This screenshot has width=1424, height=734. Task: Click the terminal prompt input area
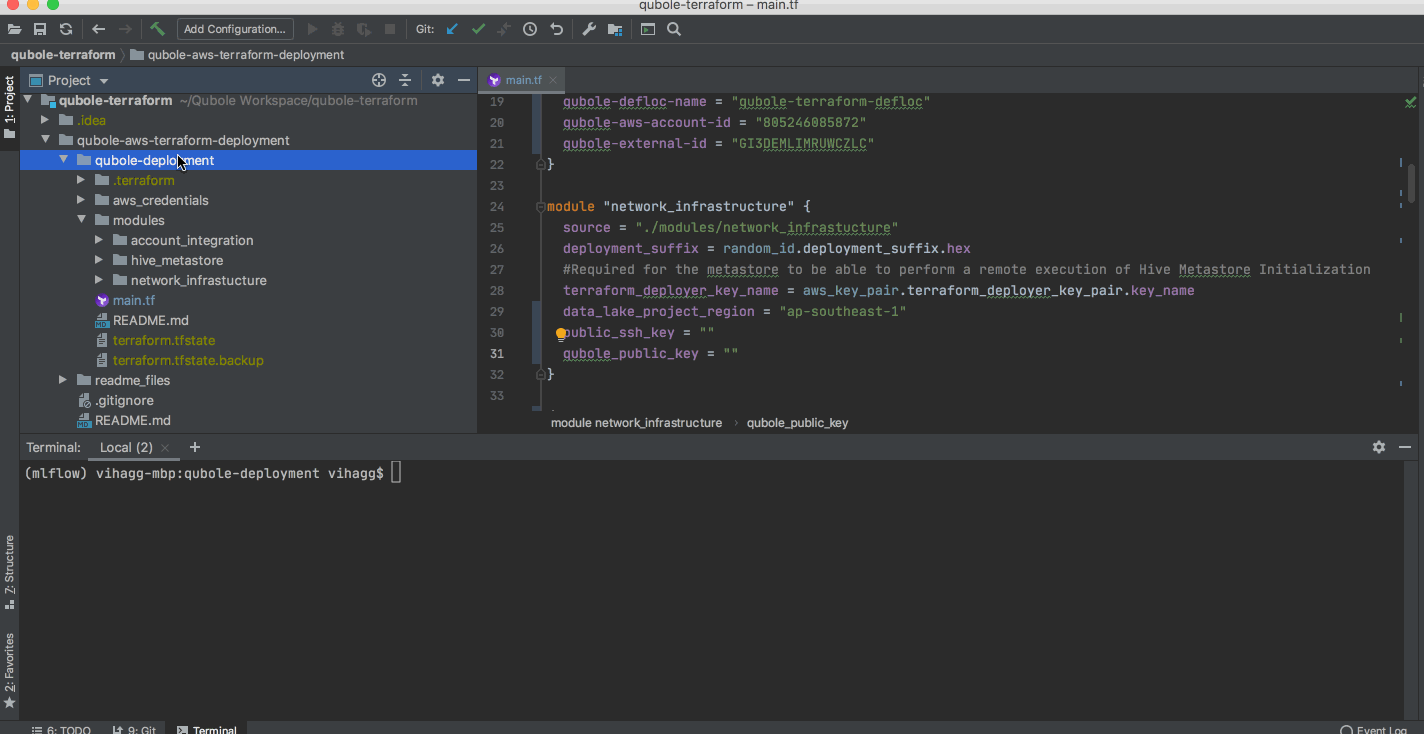pos(396,473)
